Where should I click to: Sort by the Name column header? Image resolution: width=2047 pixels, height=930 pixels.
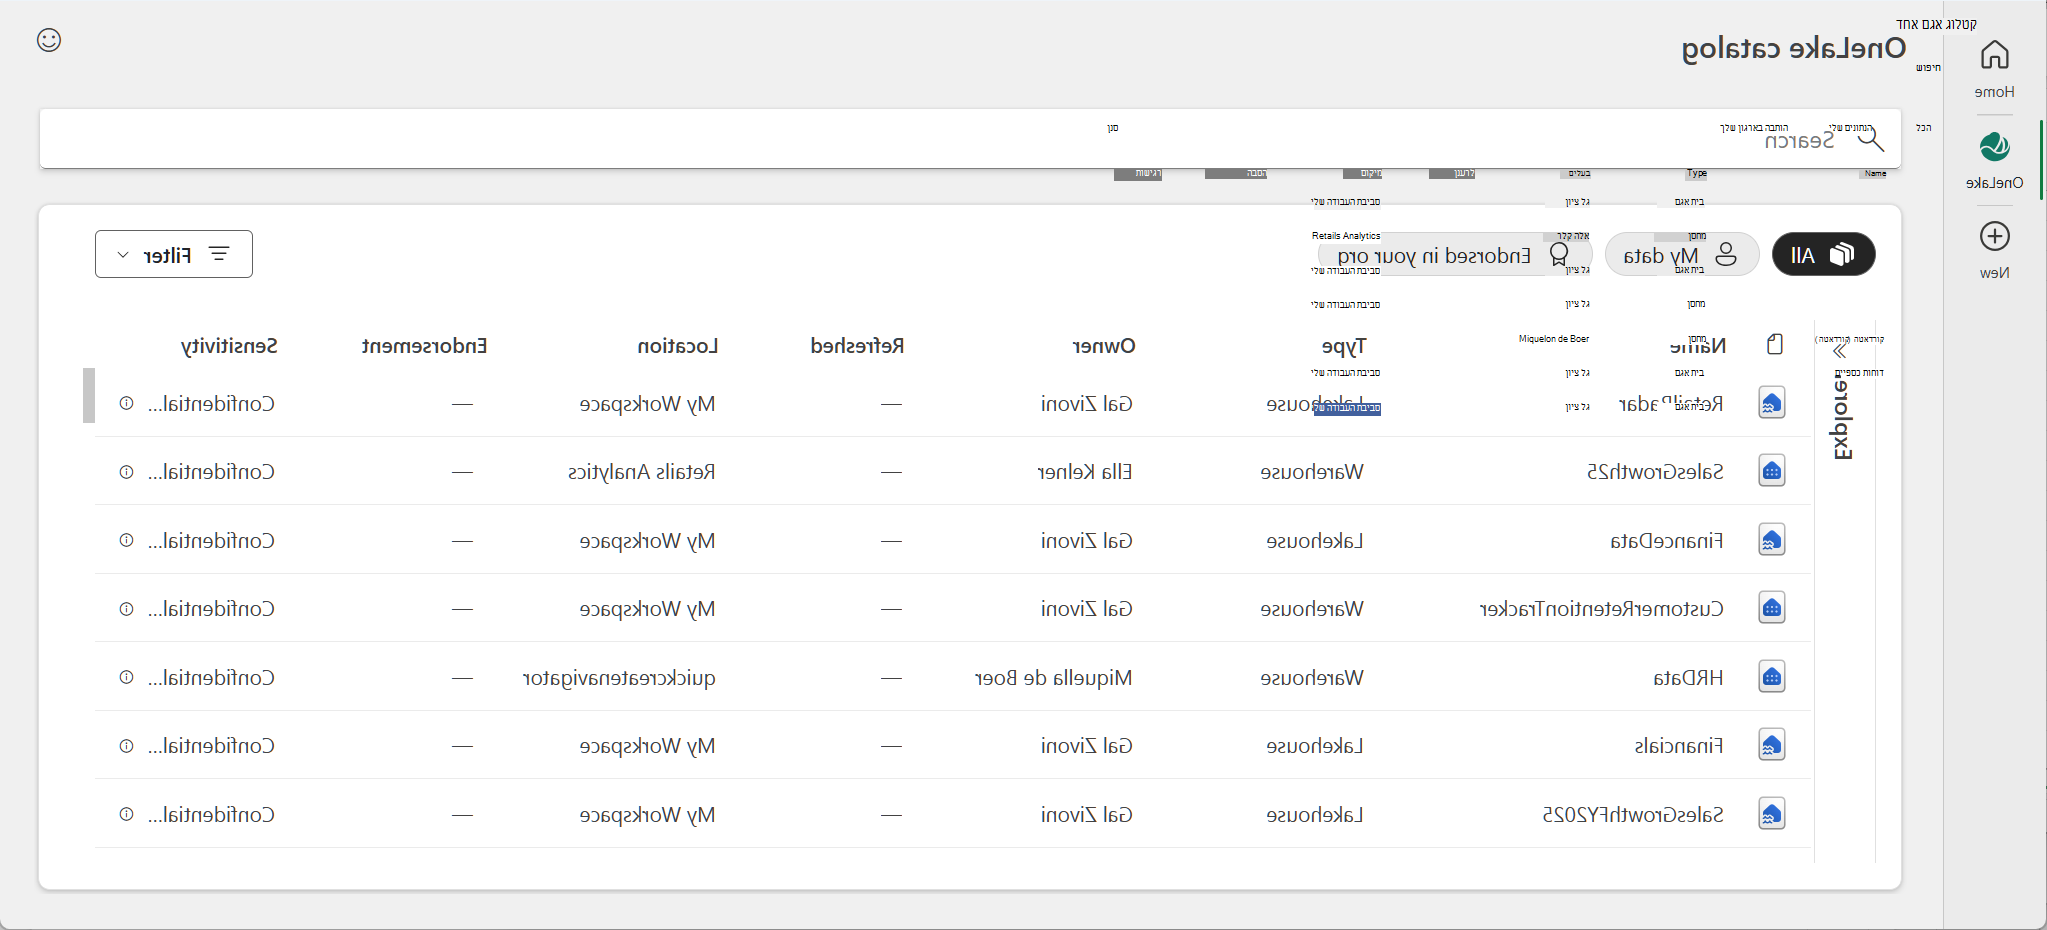click(x=1698, y=346)
